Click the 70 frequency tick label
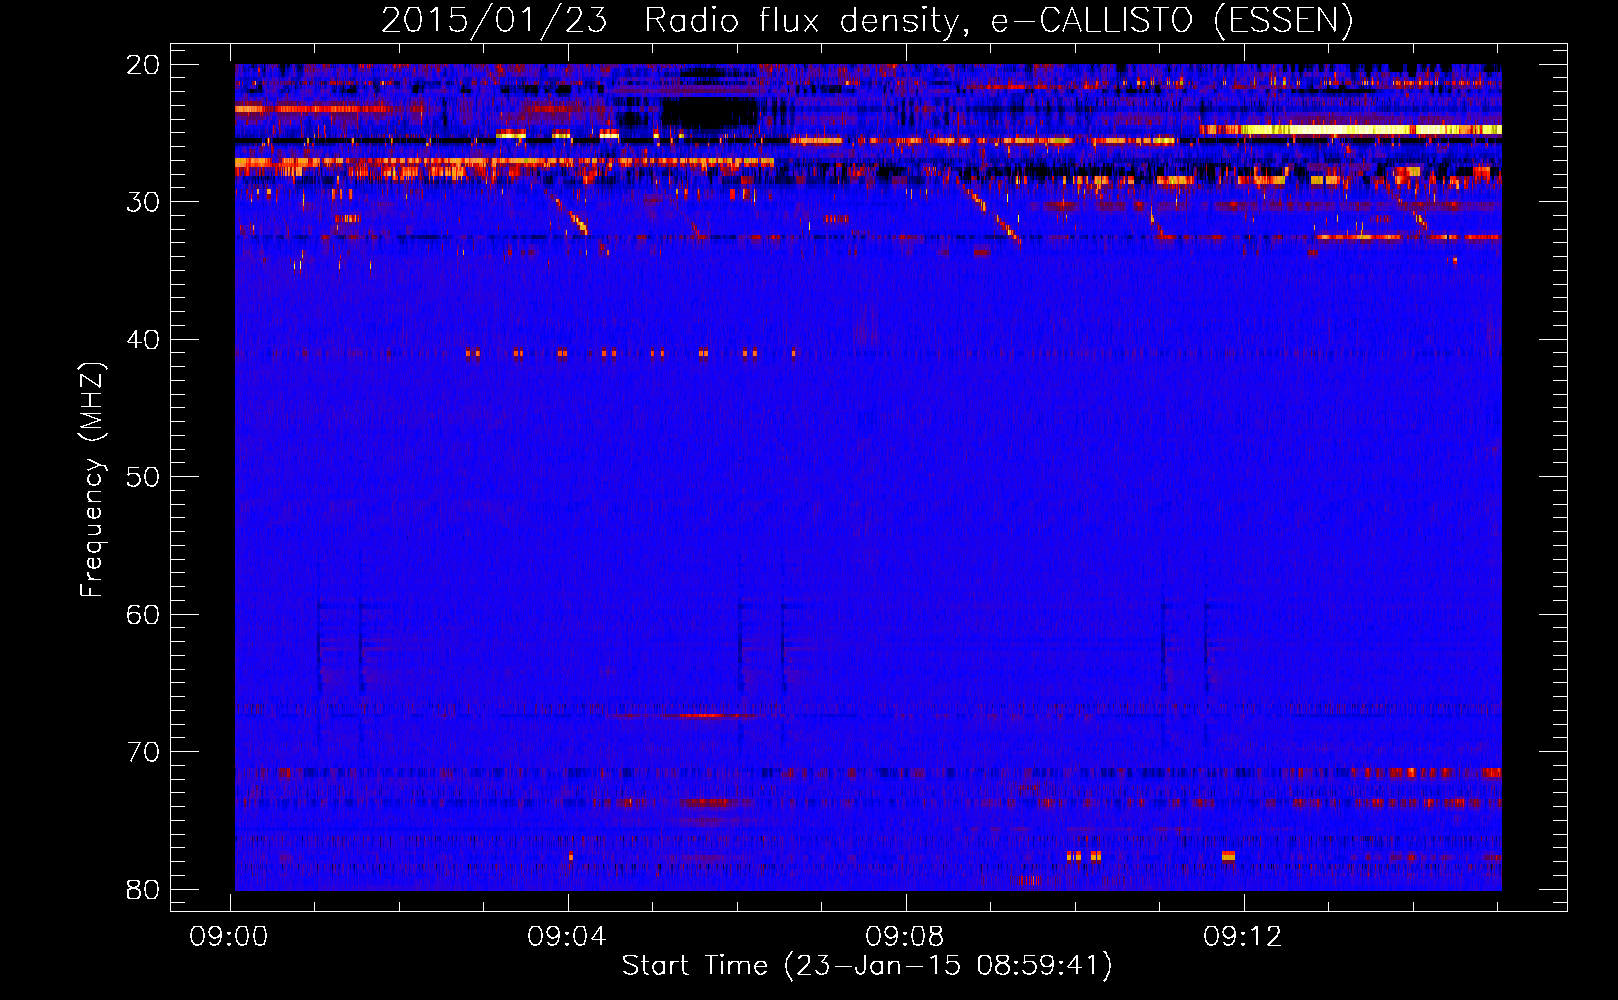 pos(143,752)
